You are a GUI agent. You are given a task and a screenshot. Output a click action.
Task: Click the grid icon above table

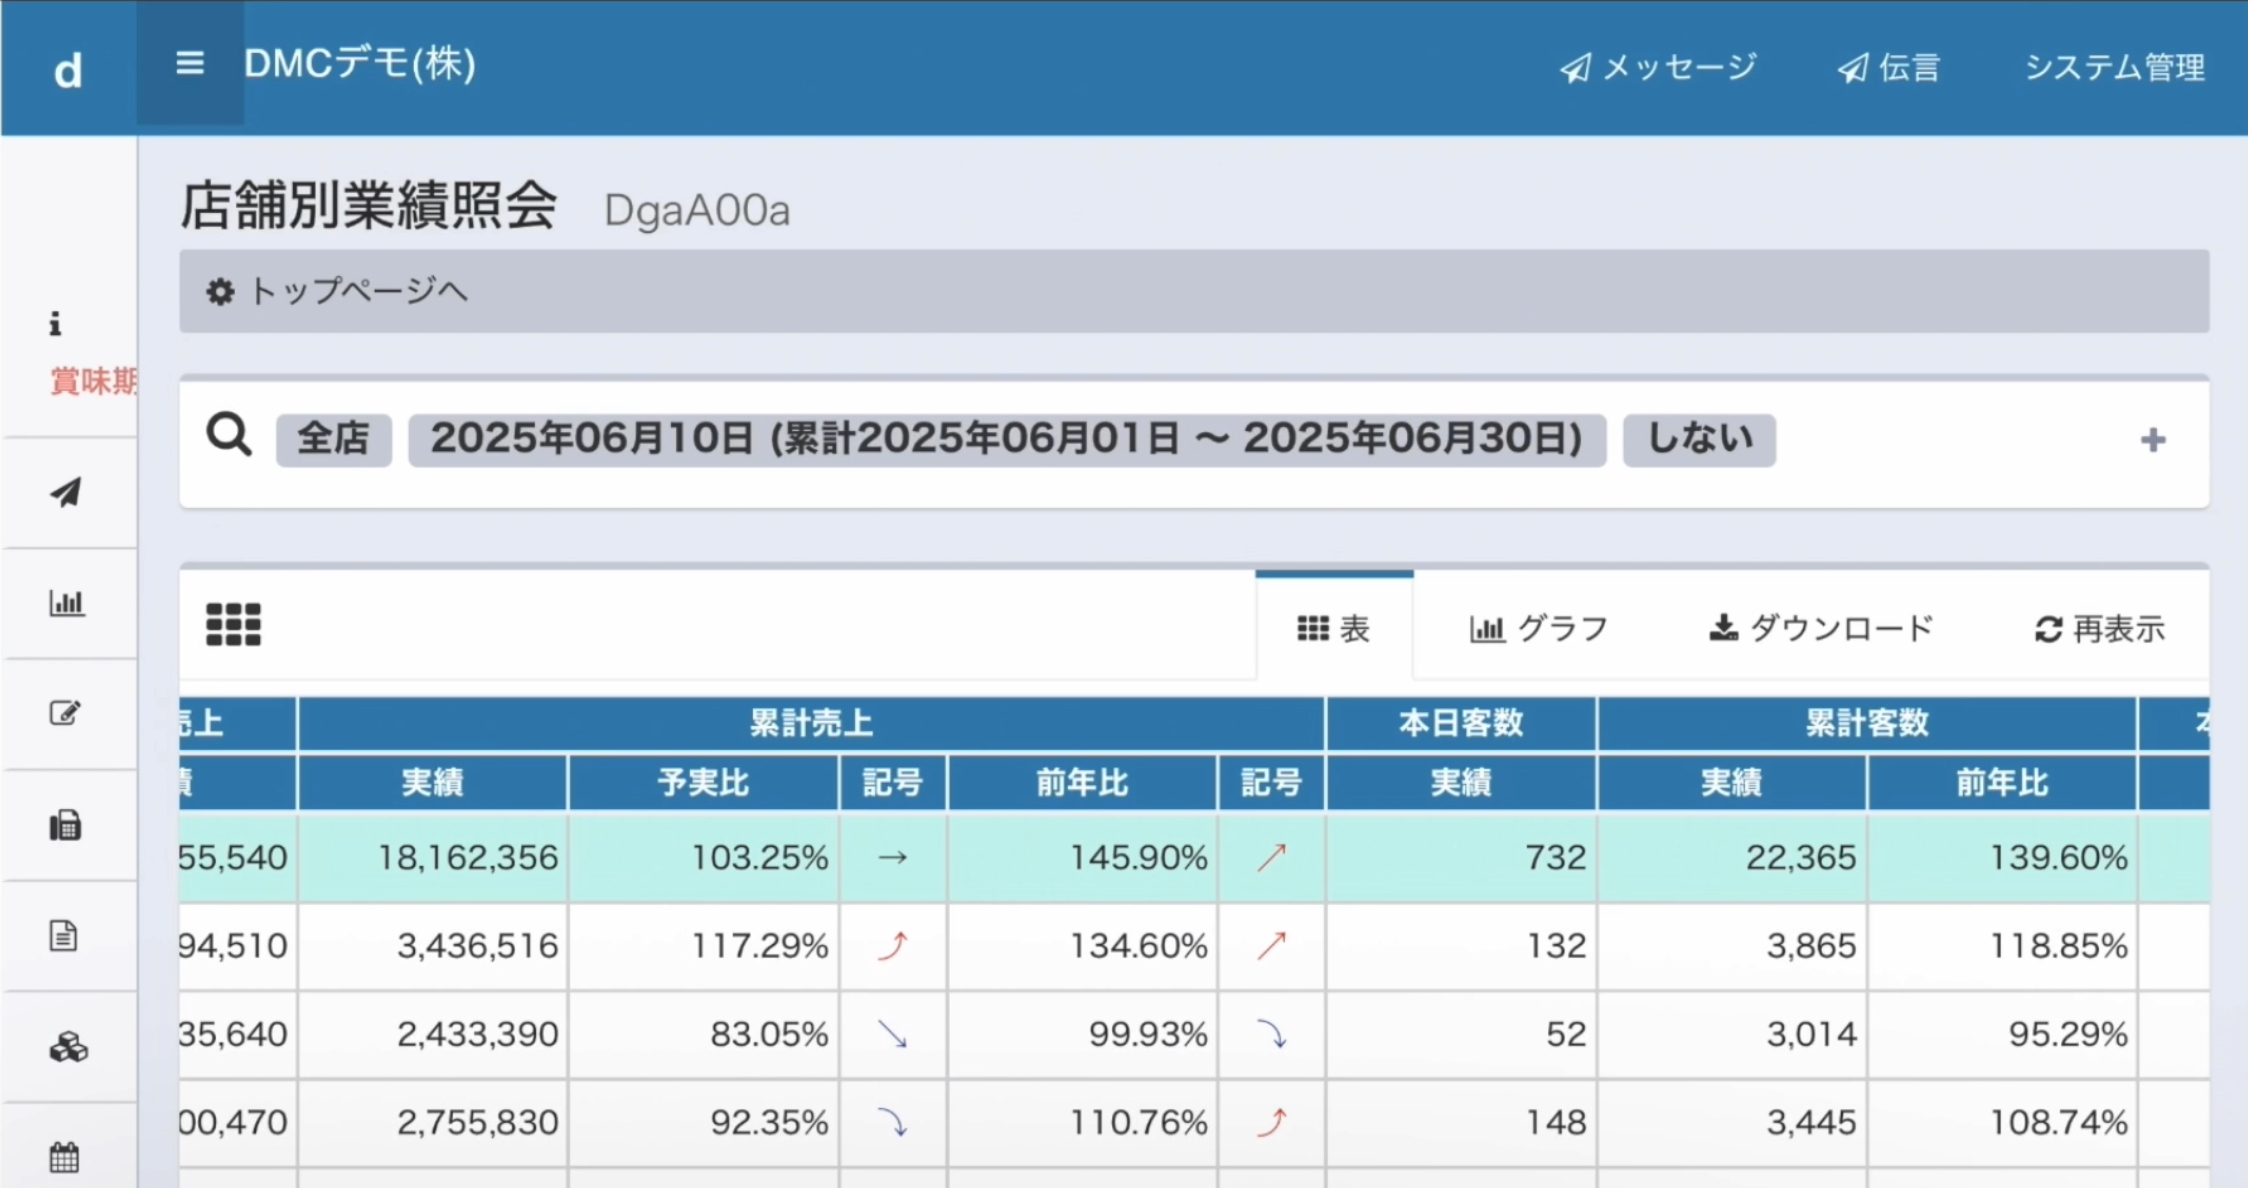tap(233, 625)
